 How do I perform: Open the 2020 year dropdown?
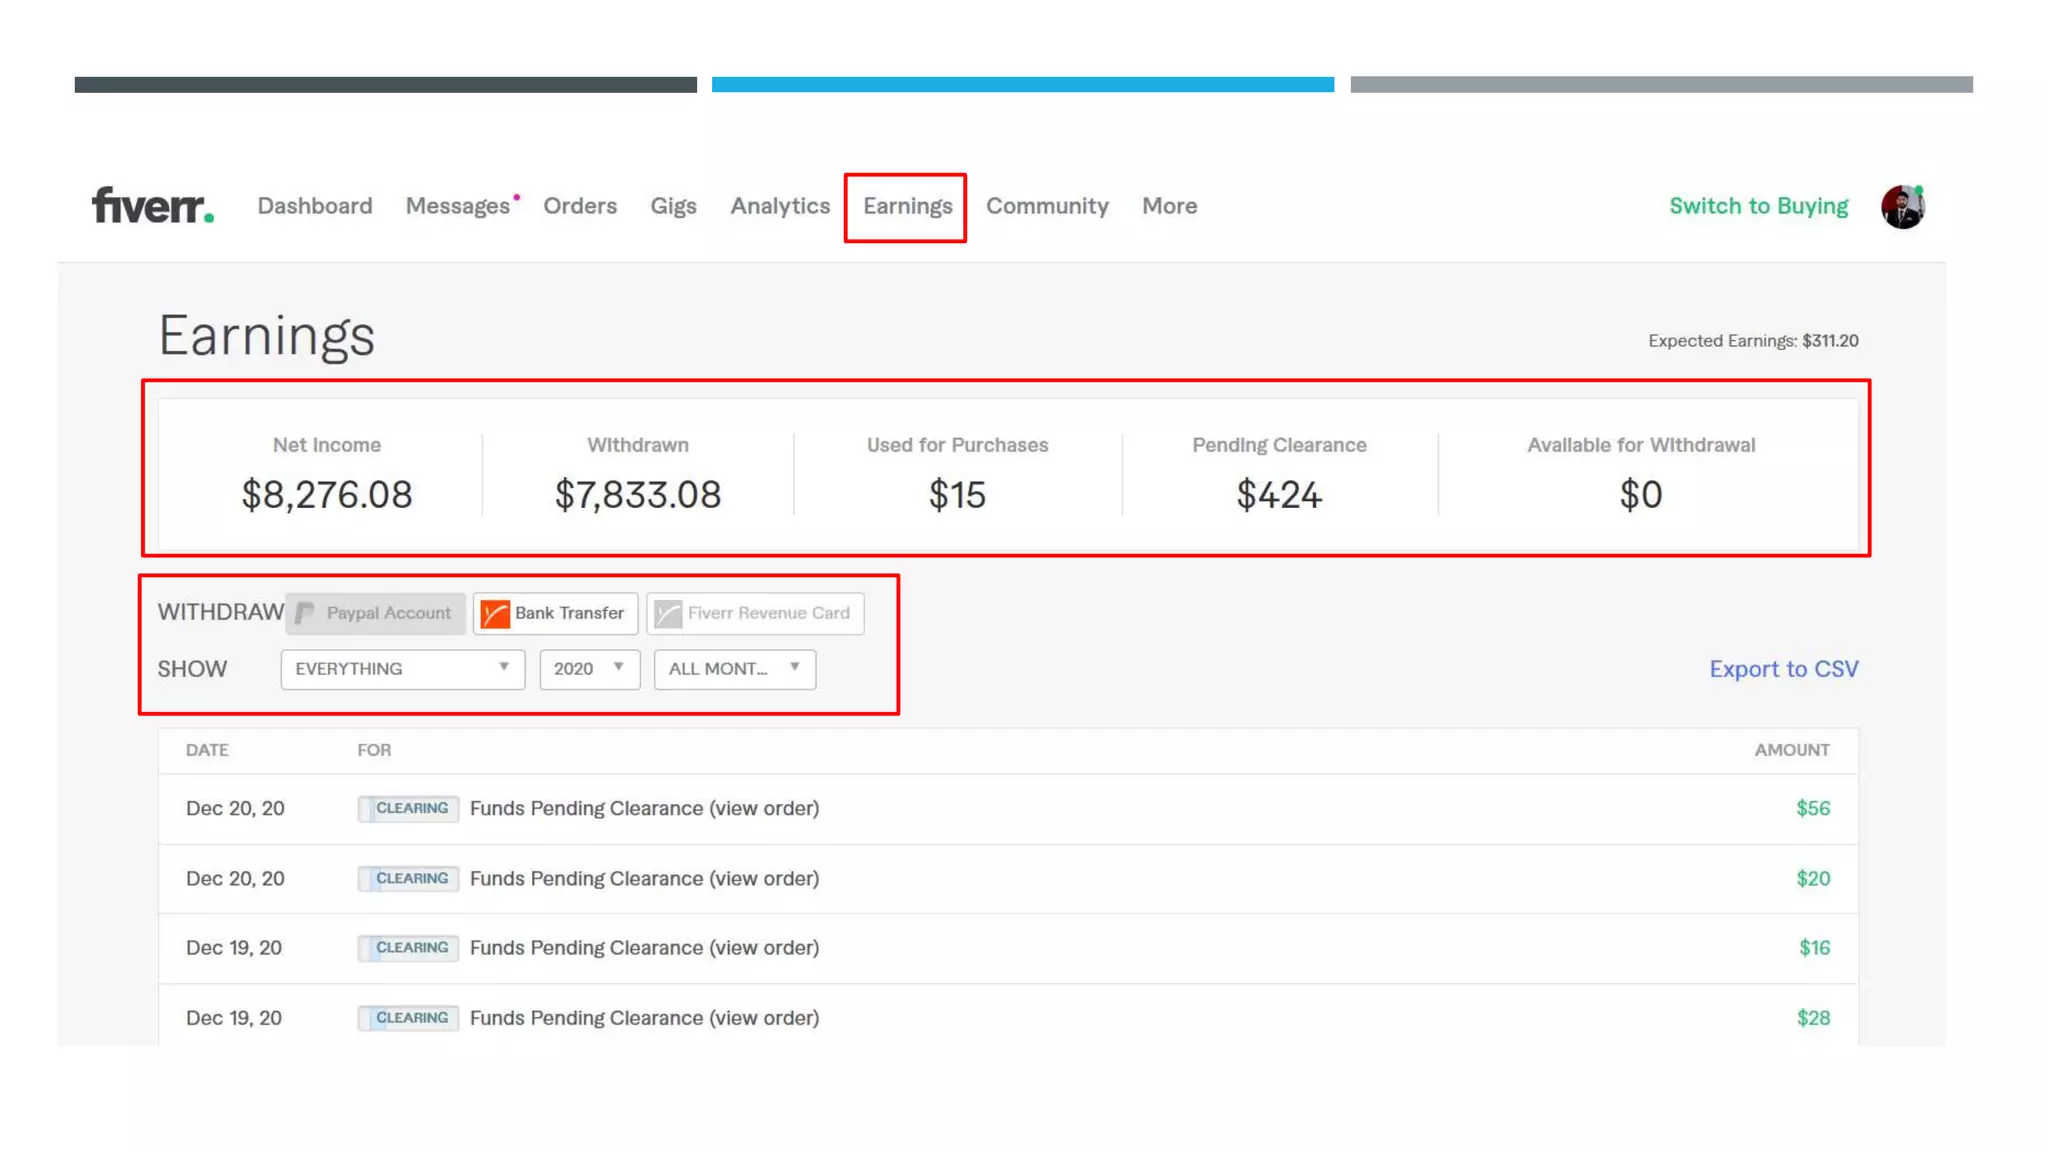(589, 669)
